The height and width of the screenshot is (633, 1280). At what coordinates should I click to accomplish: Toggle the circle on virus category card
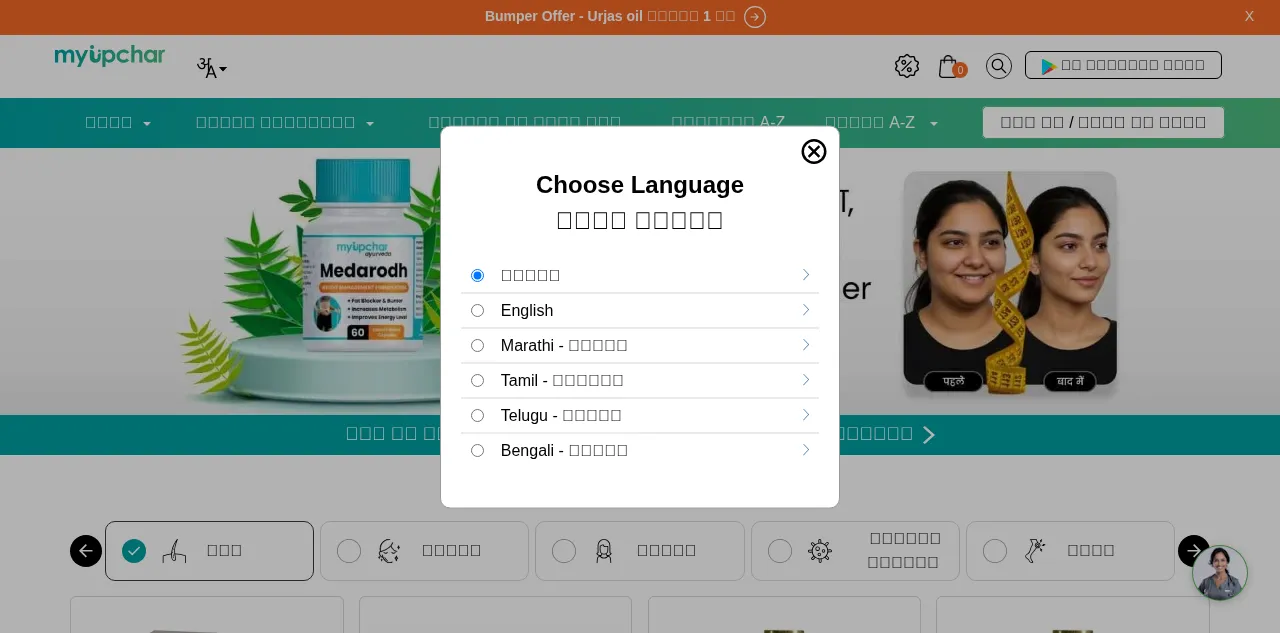[x=780, y=551]
